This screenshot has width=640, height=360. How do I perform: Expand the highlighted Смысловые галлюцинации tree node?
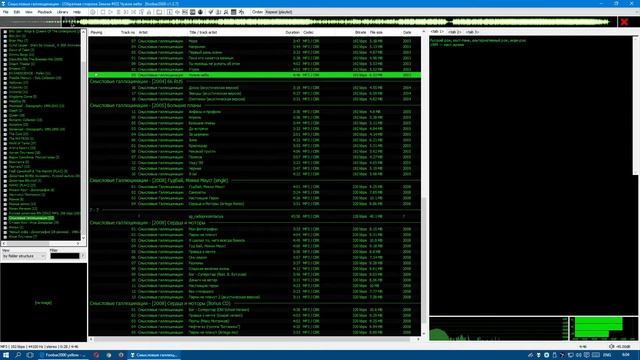pyautogui.click(x=5, y=218)
